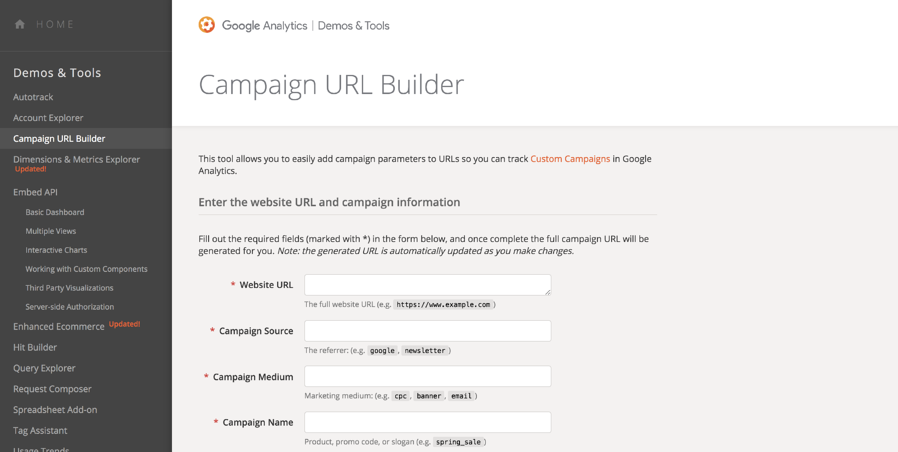Open Hit Builder tool
The width and height of the screenshot is (898, 452).
pos(35,347)
